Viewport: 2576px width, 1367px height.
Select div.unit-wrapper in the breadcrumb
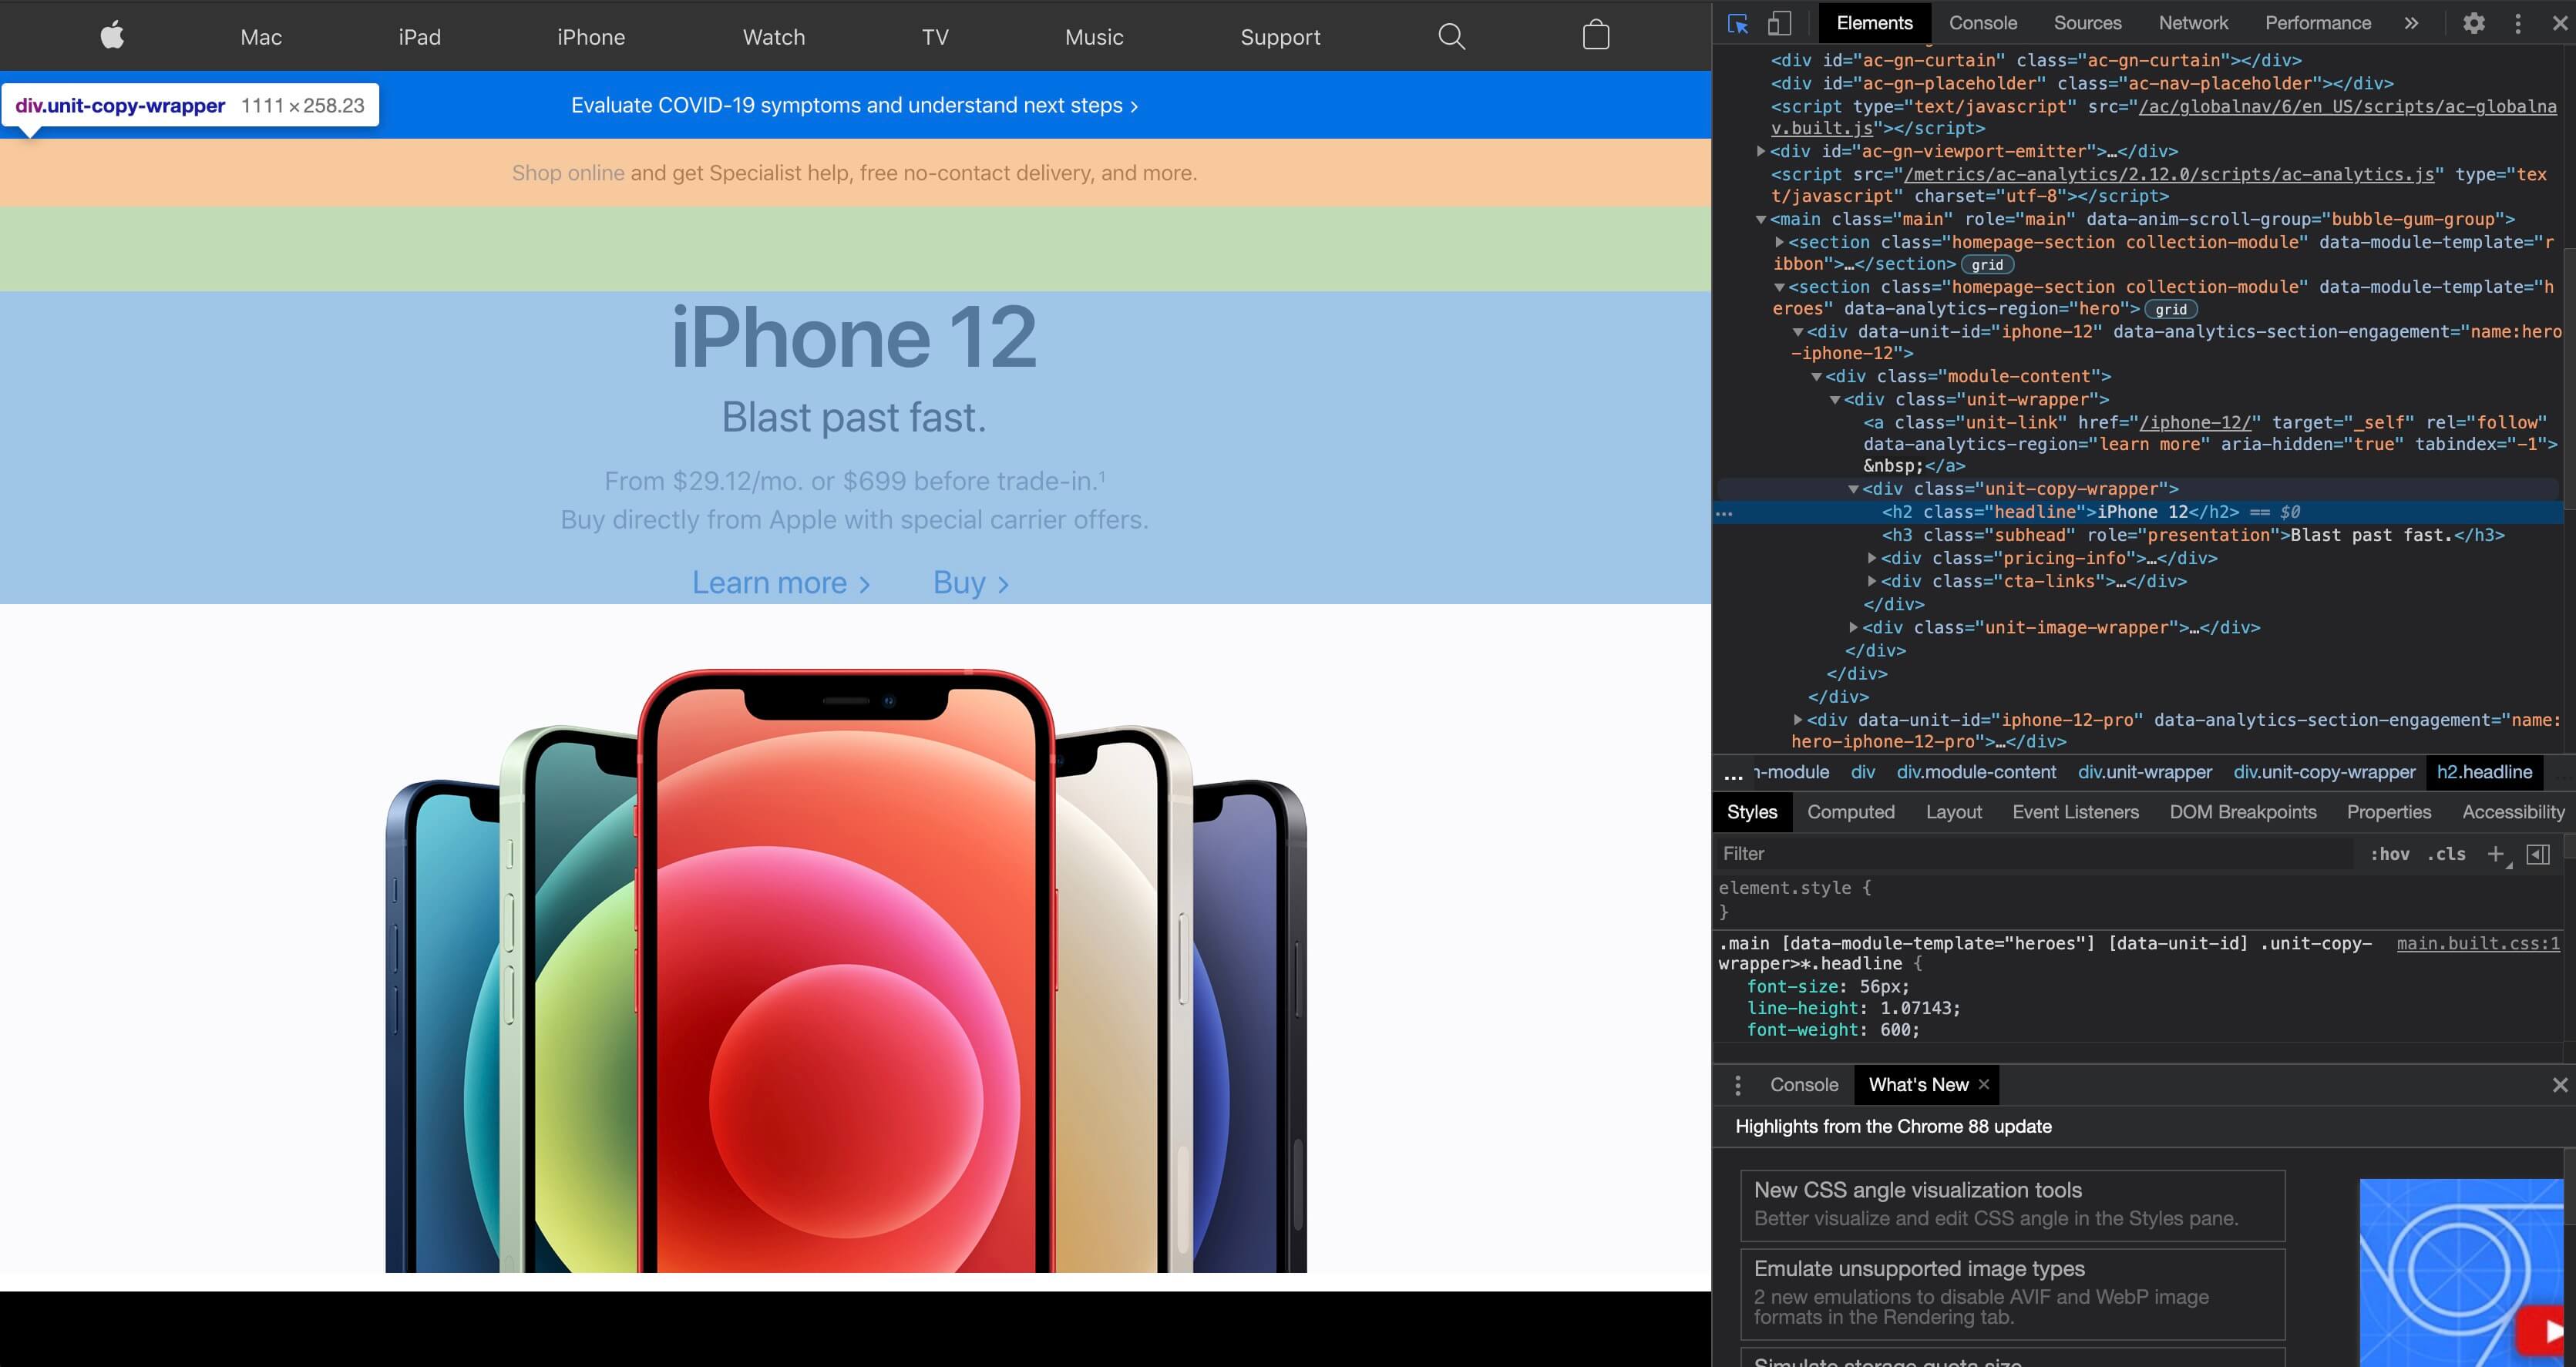2144,772
